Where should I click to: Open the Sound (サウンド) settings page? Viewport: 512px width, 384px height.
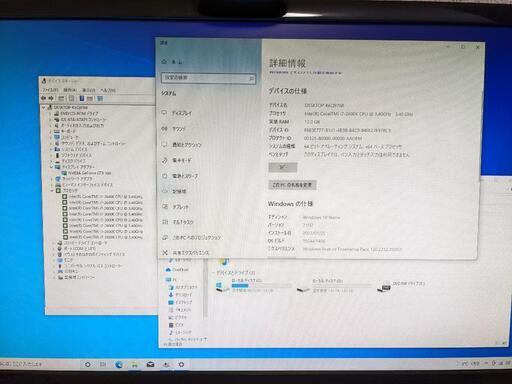click(x=178, y=129)
